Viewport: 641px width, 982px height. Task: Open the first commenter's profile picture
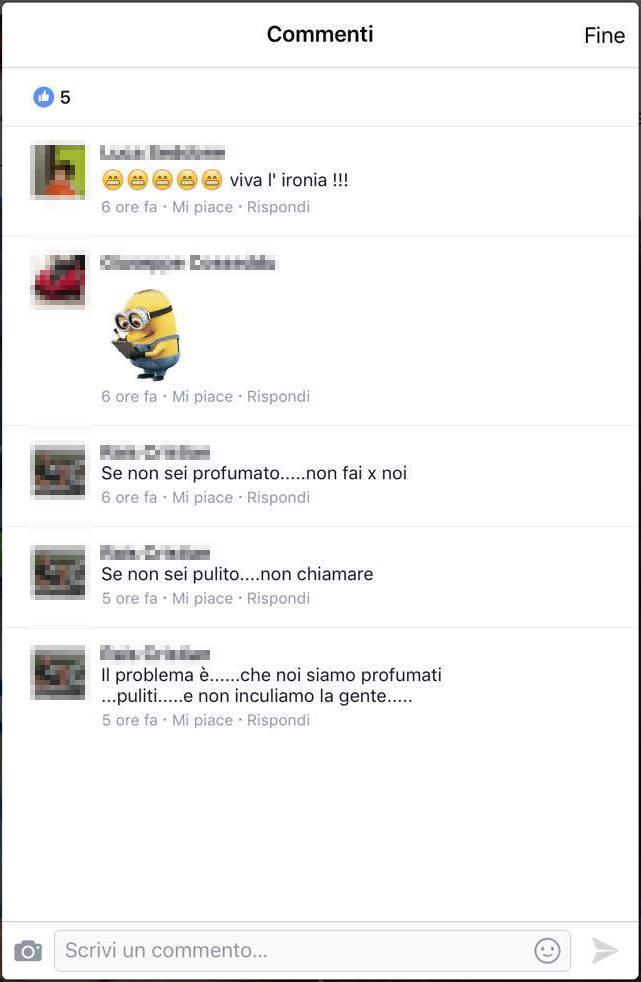(x=58, y=172)
